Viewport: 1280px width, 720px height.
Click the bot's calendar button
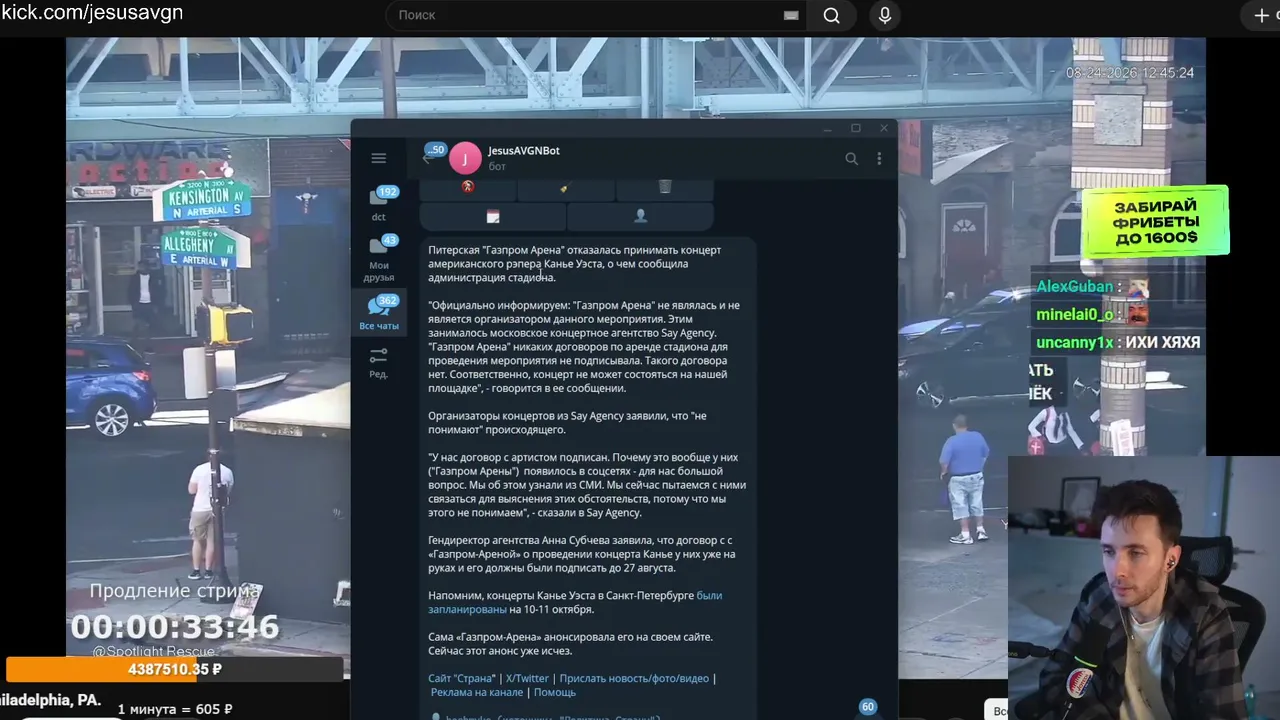493,216
